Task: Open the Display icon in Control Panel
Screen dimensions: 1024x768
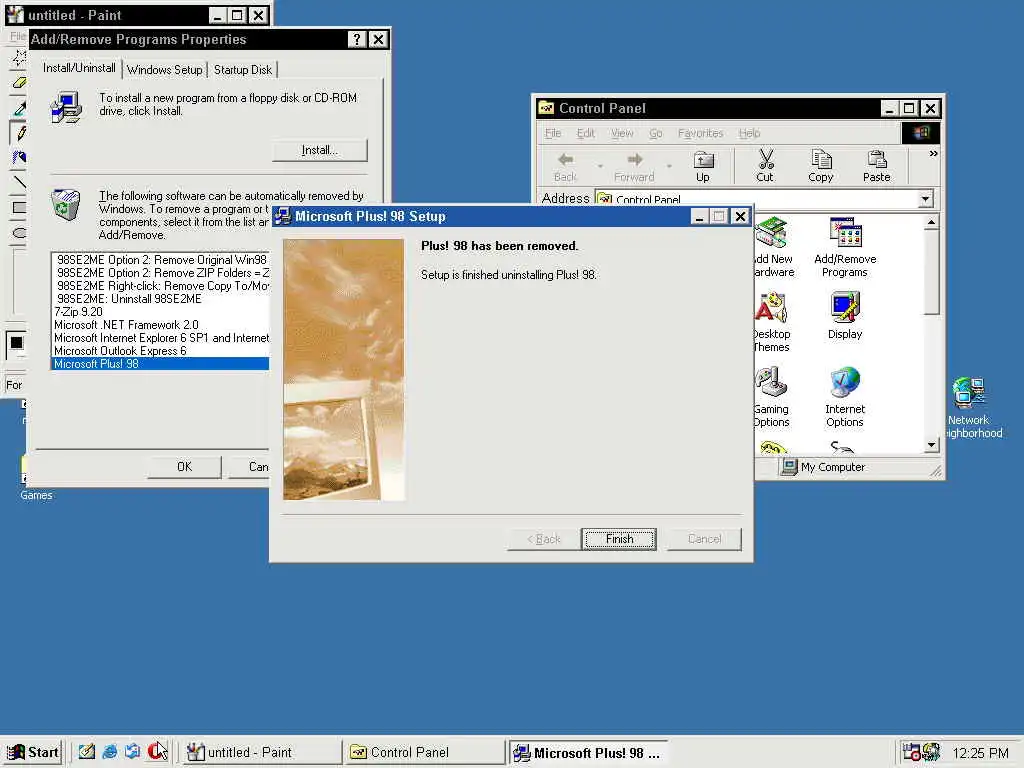Action: point(845,317)
